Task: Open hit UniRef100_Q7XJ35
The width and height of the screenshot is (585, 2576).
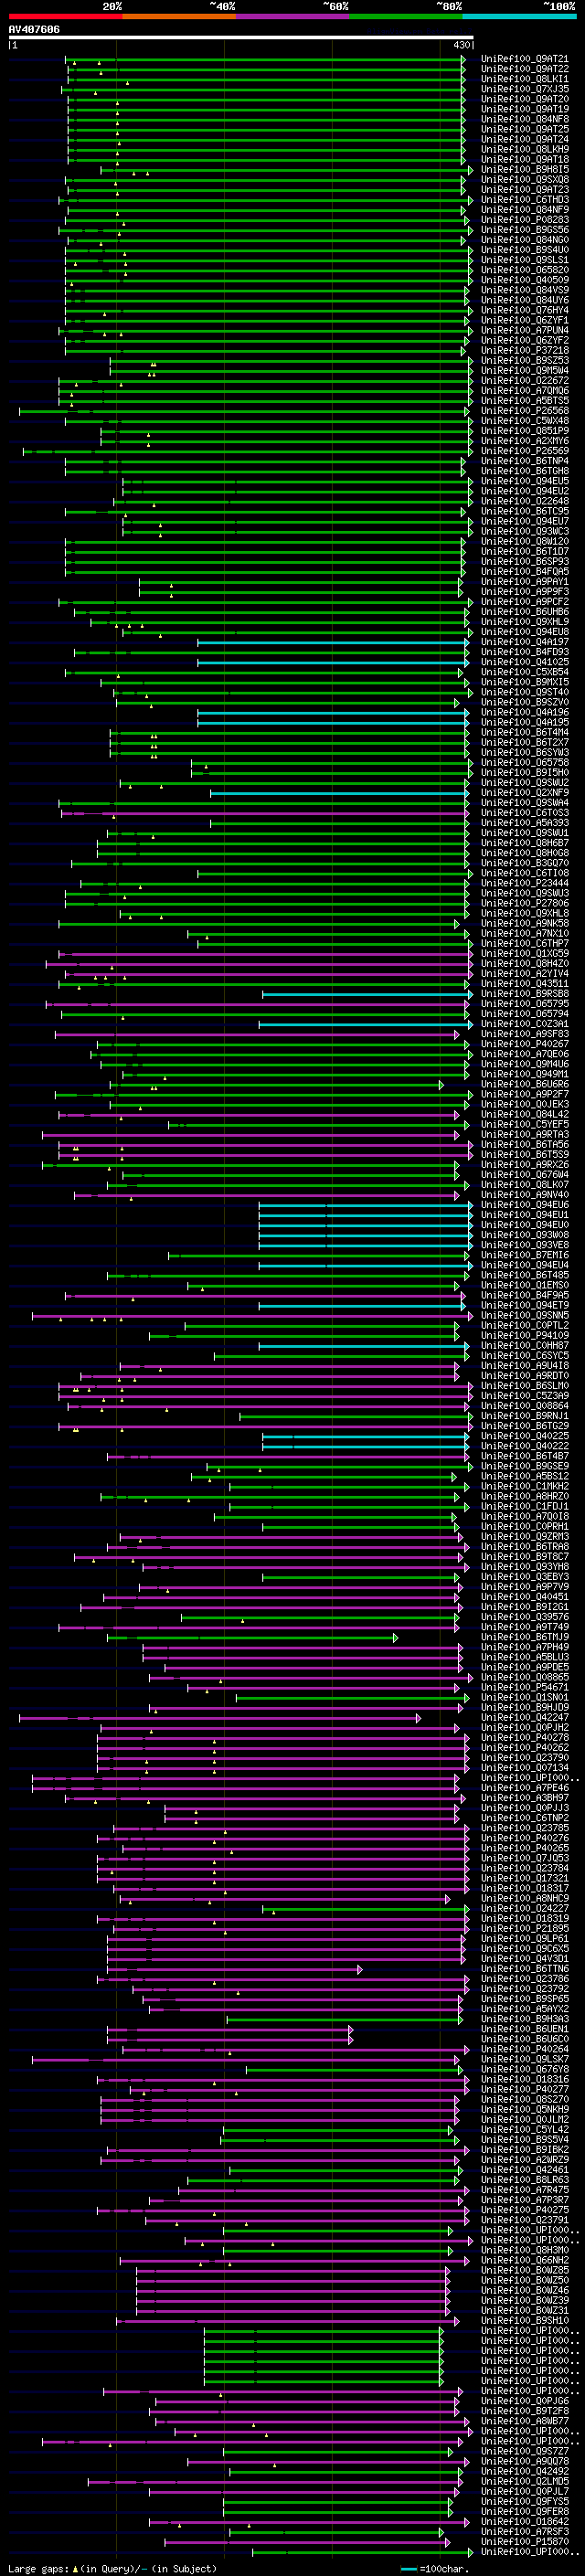Action: pyautogui.click(x=525, y=89)
